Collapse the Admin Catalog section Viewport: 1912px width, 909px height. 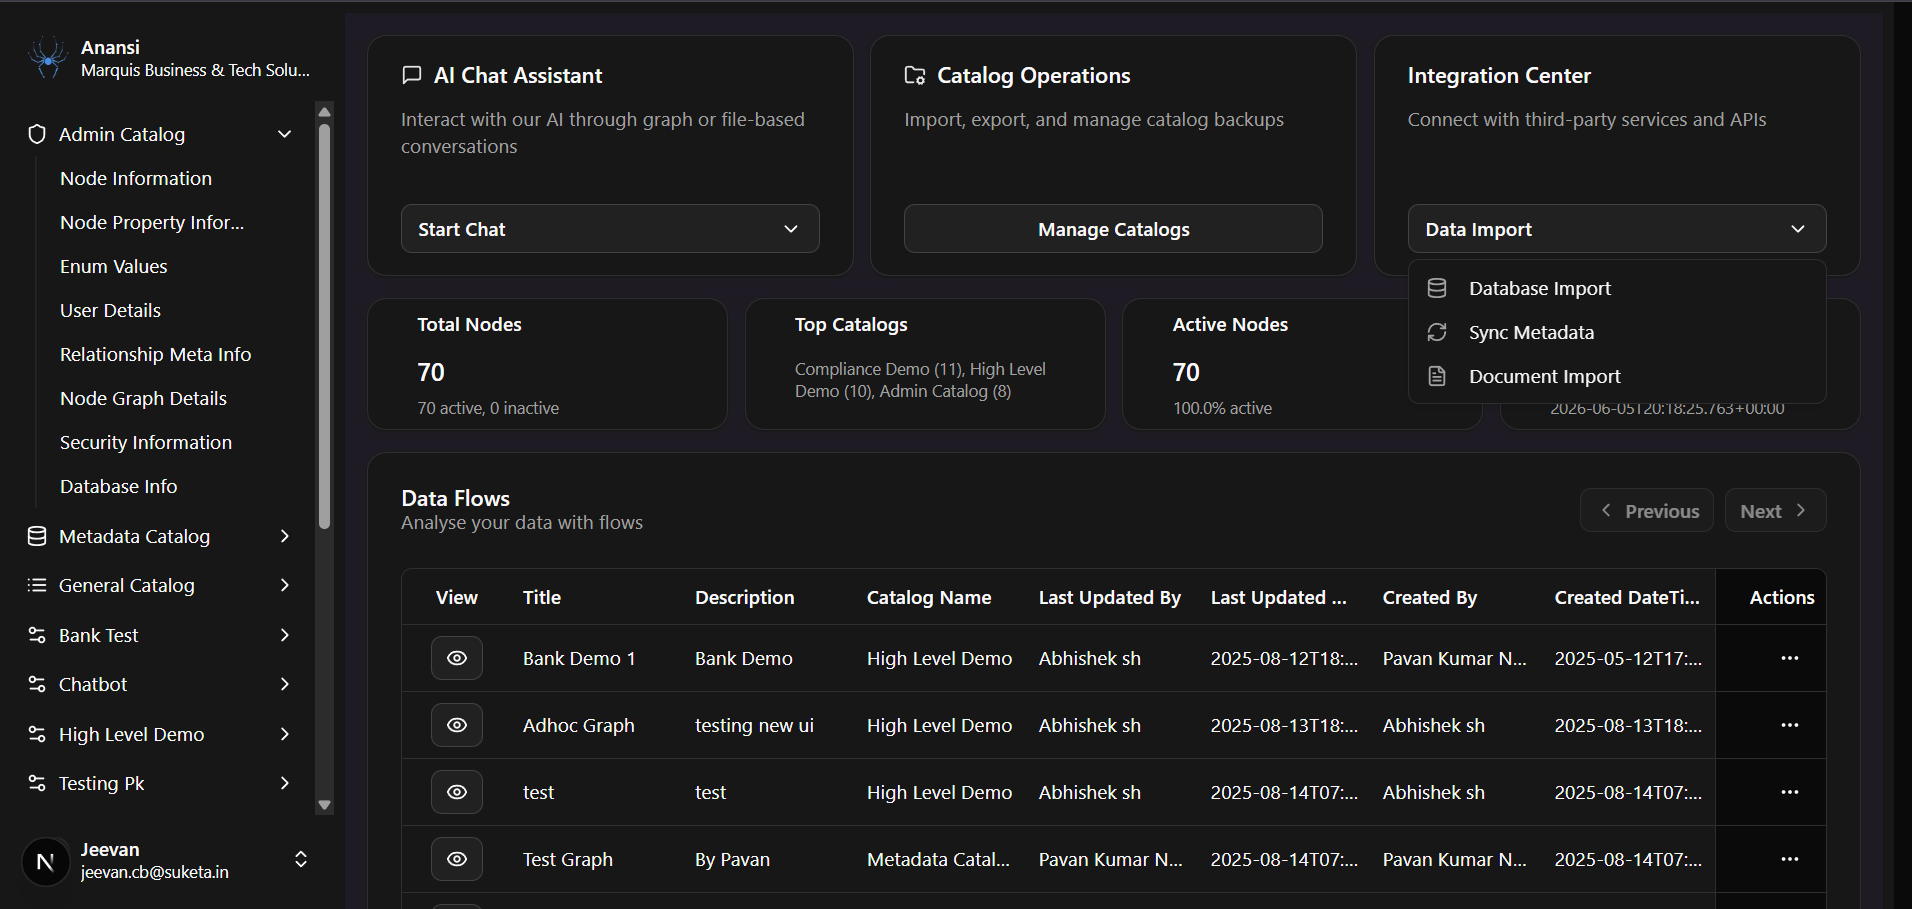click(284, 134)
